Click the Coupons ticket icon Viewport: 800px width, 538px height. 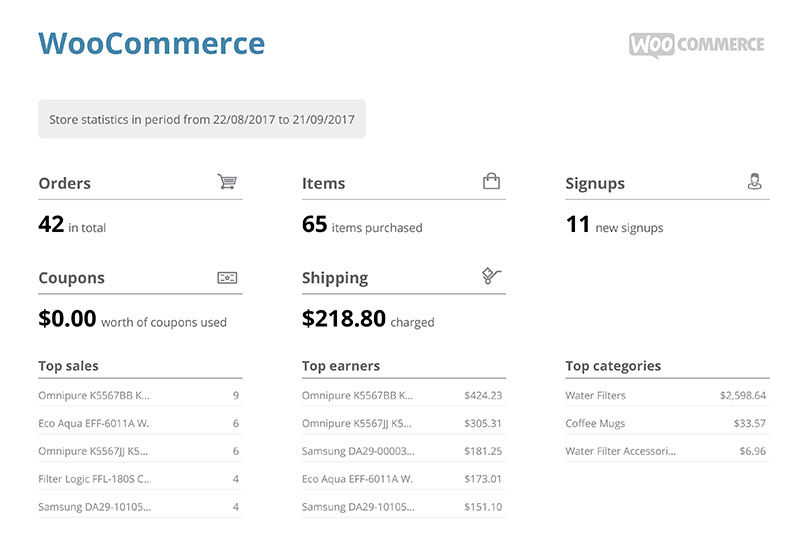pyautogui.click(x=227, y=278)
